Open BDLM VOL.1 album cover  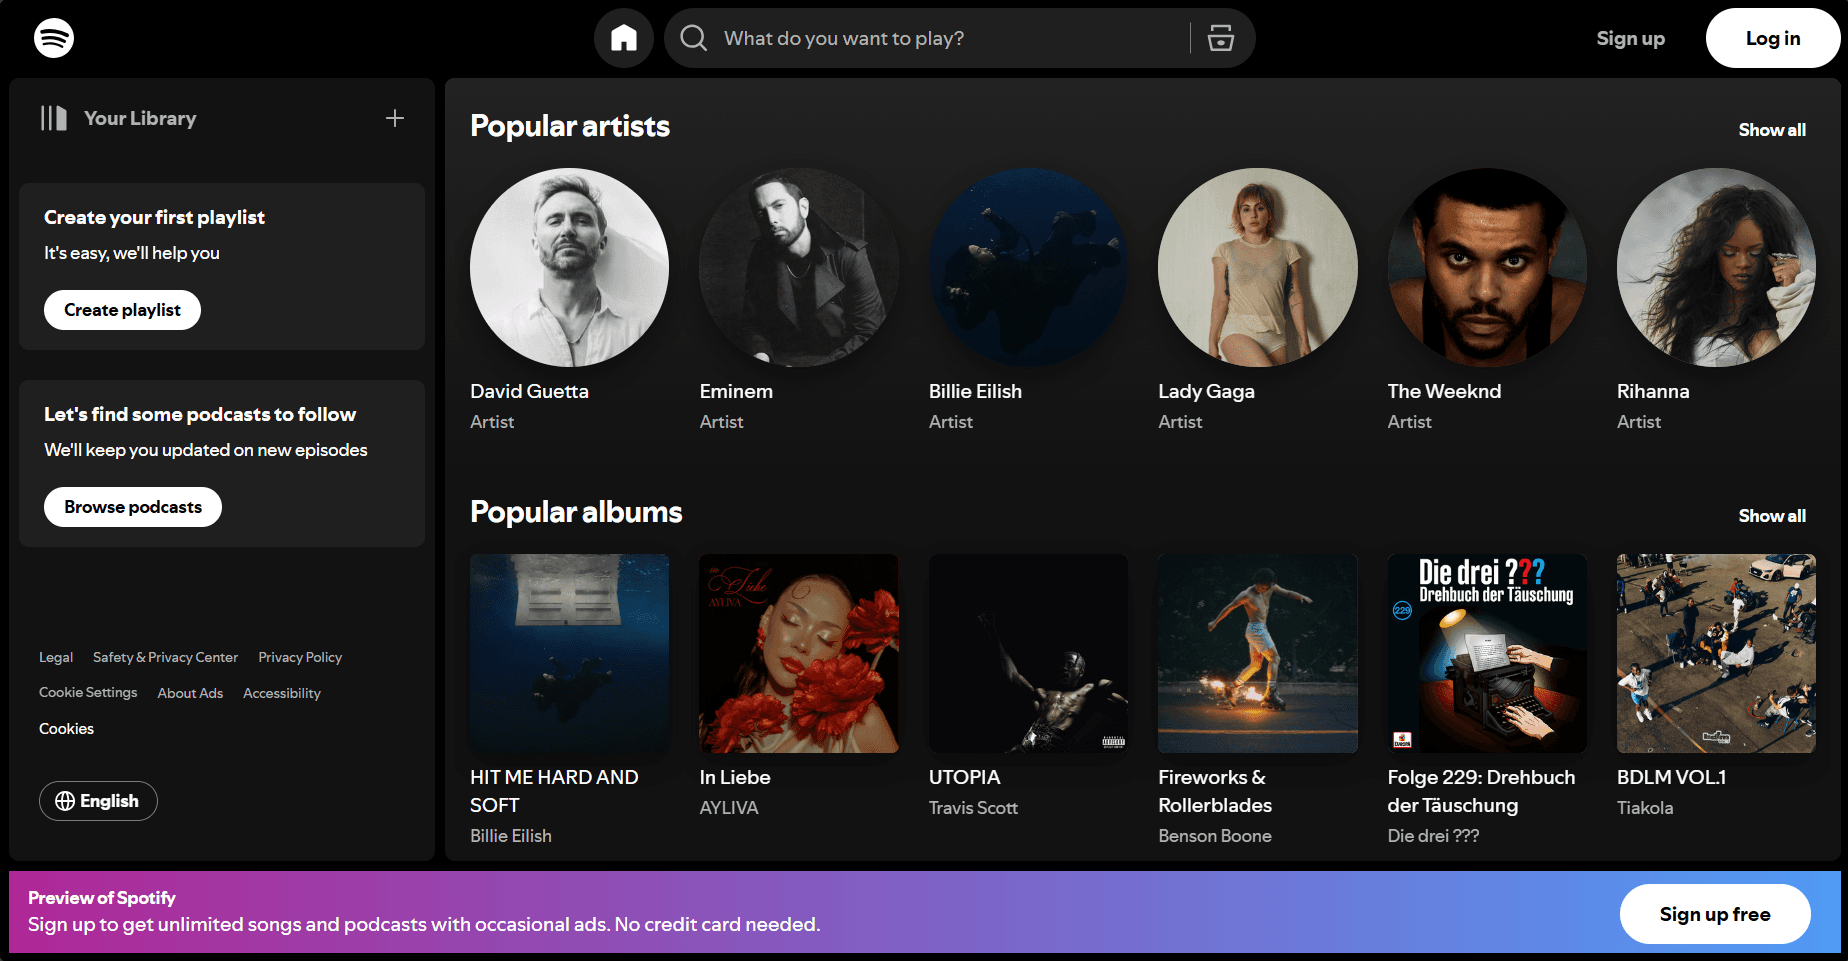(x=1716, y=653)
